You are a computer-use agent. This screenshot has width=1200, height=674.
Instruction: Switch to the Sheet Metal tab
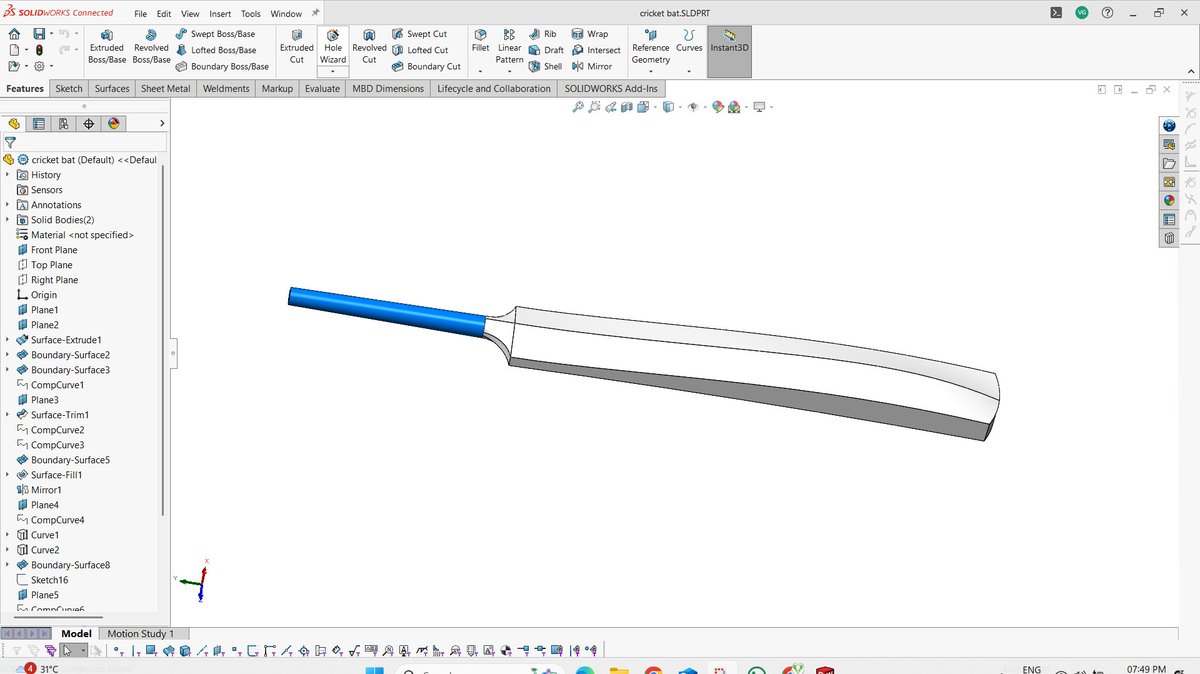coord(165,89)
